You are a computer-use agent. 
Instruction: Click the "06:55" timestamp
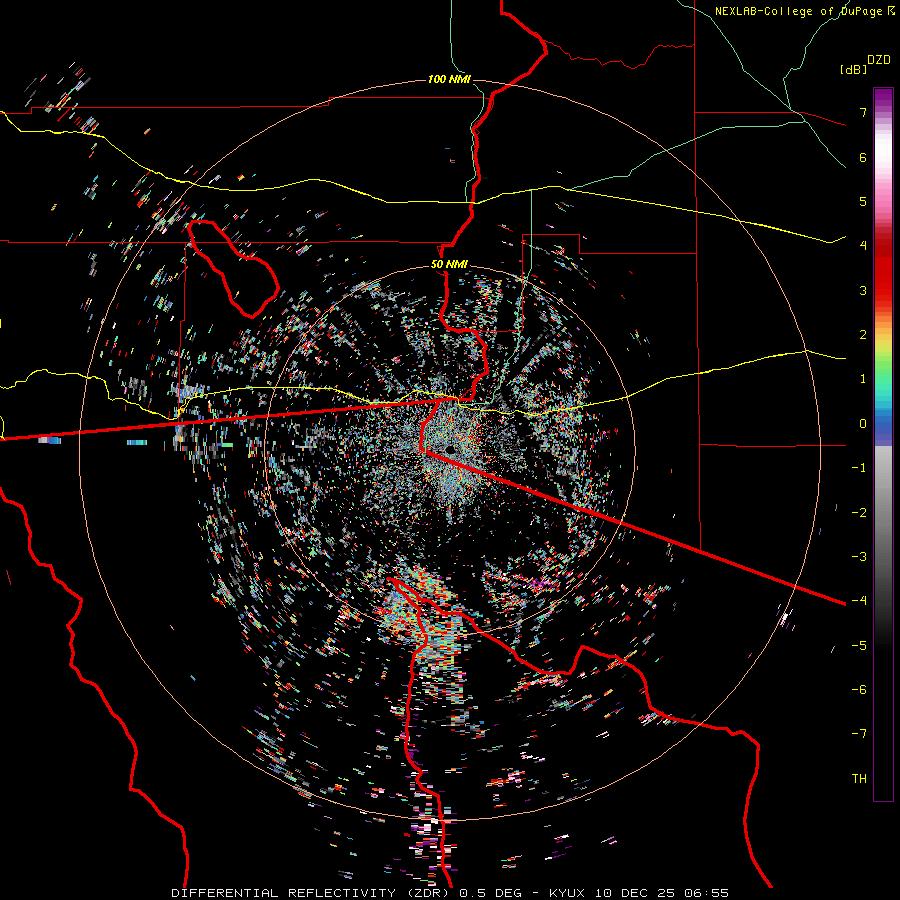pos(706,893)
